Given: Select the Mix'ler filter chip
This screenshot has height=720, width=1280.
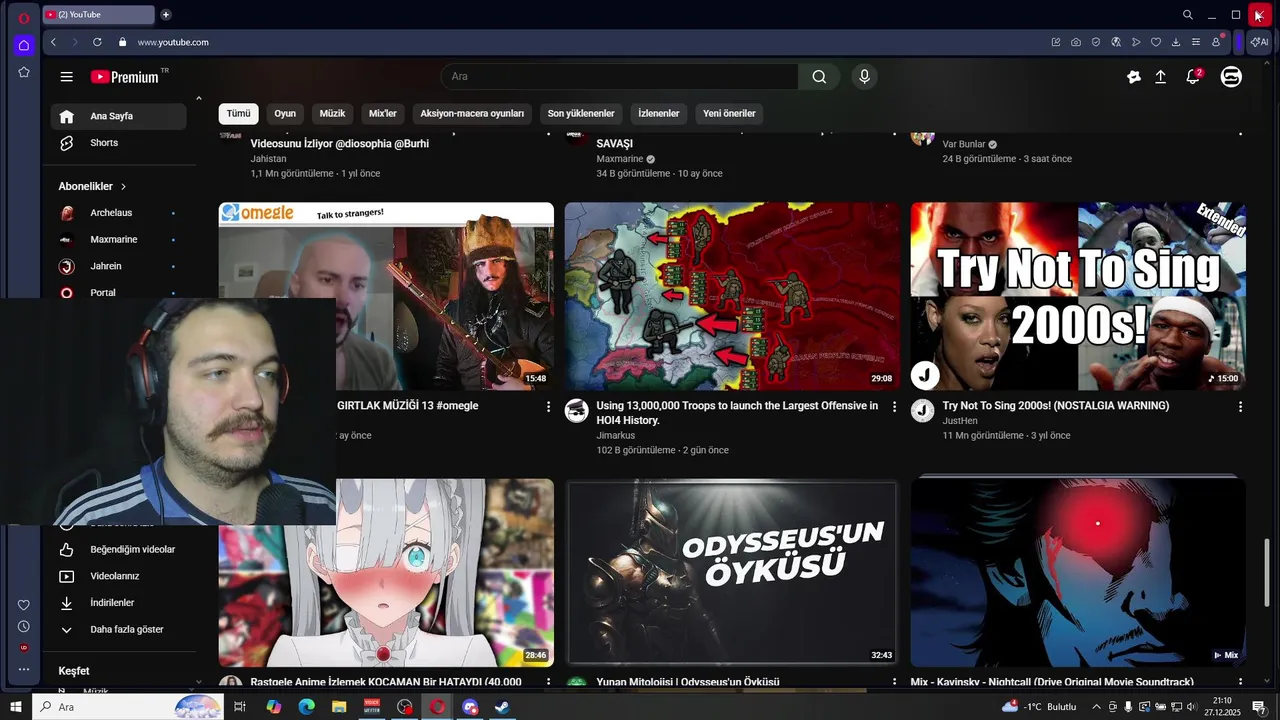Looking at the screenshot, I should click(x=383, y=114).
